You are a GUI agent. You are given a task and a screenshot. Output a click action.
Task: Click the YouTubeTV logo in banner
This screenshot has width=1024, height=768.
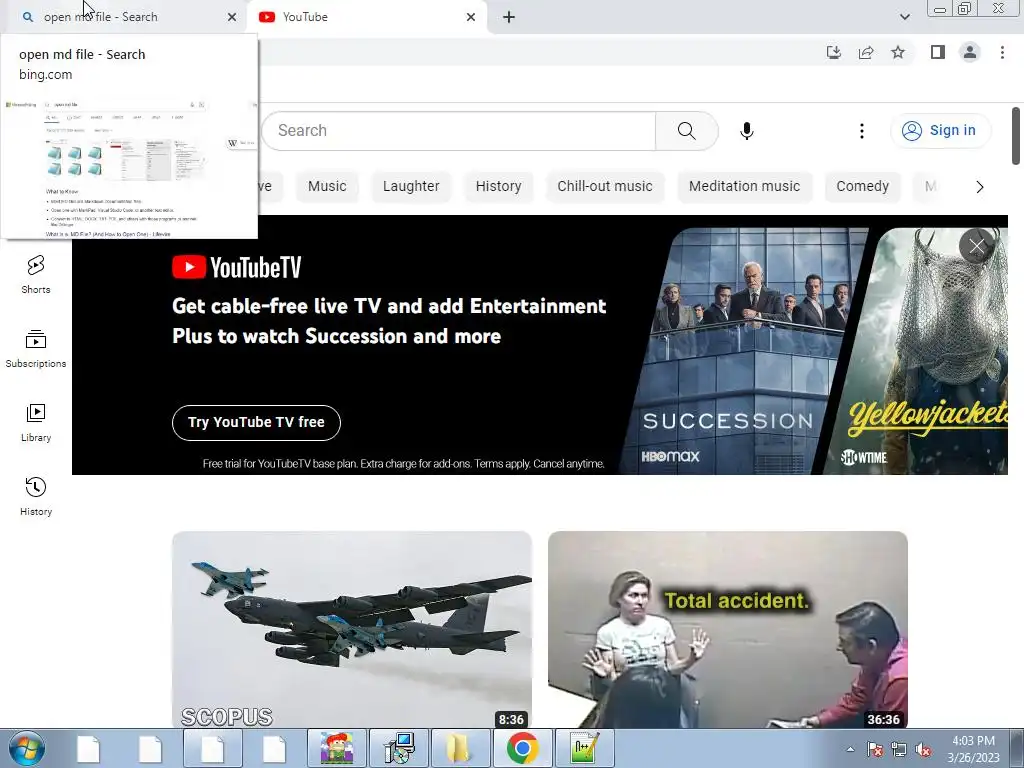point(236,267)
